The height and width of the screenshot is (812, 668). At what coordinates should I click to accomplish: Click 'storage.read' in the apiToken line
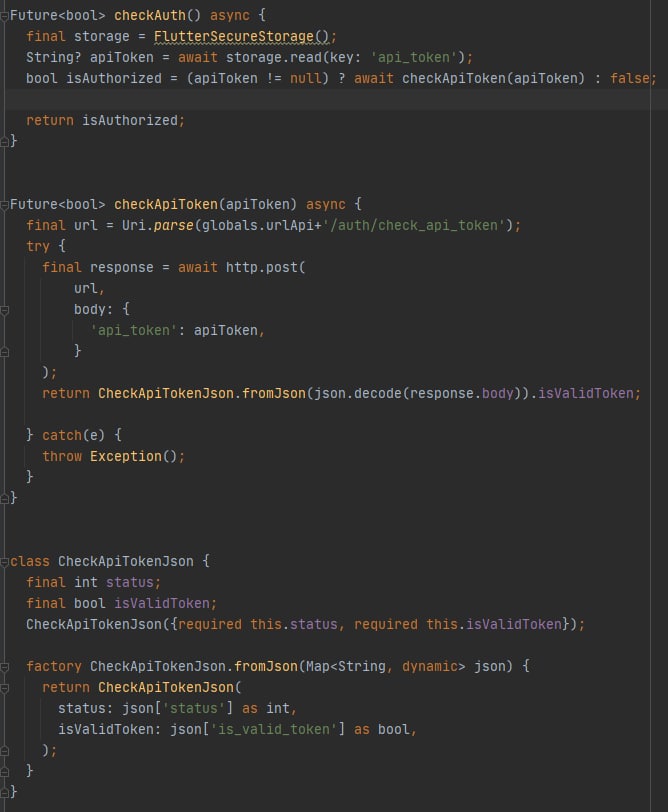pyautogui.click(x=274, y=57)
